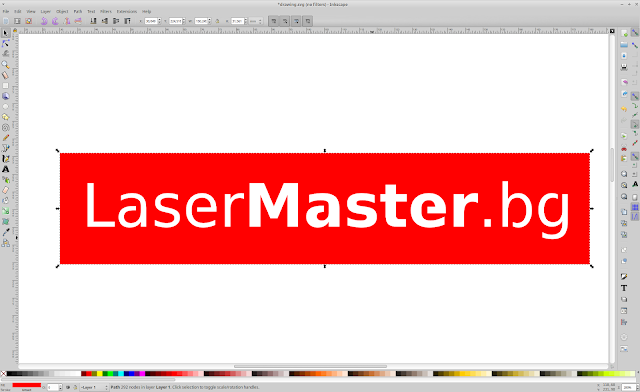Open the Extensions menu
The width and height of the screenshot is (640, 392).
click(127, 11)
